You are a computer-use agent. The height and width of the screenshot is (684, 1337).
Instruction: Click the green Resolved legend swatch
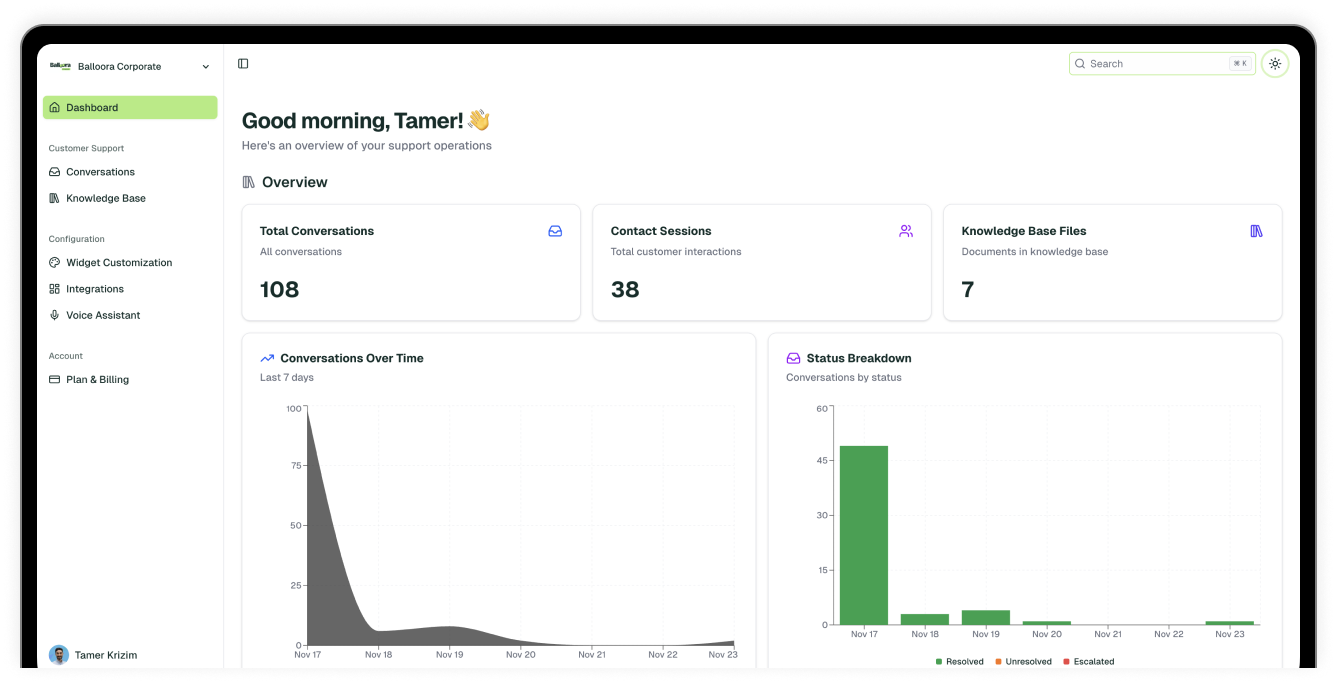(939, 662)
